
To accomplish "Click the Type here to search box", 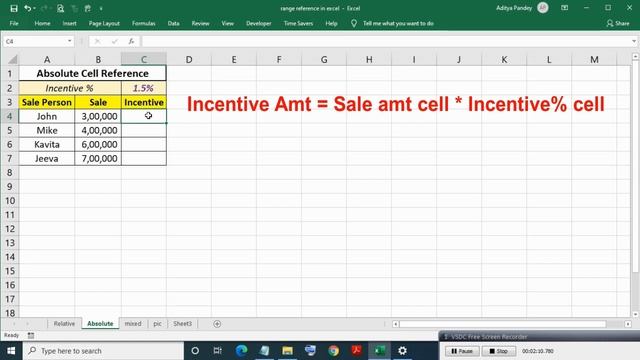I will 103,351.
